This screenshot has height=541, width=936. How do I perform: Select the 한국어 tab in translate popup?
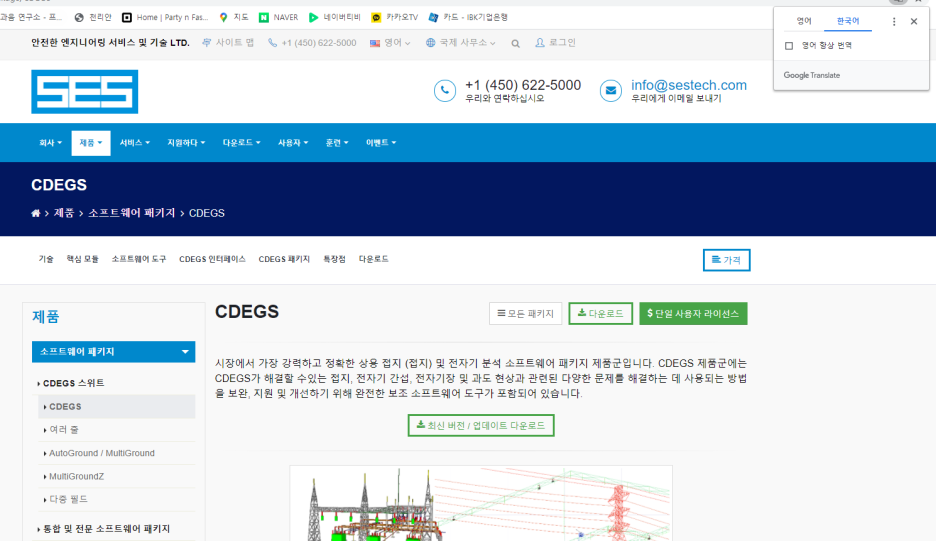click(x=848, y=21)
